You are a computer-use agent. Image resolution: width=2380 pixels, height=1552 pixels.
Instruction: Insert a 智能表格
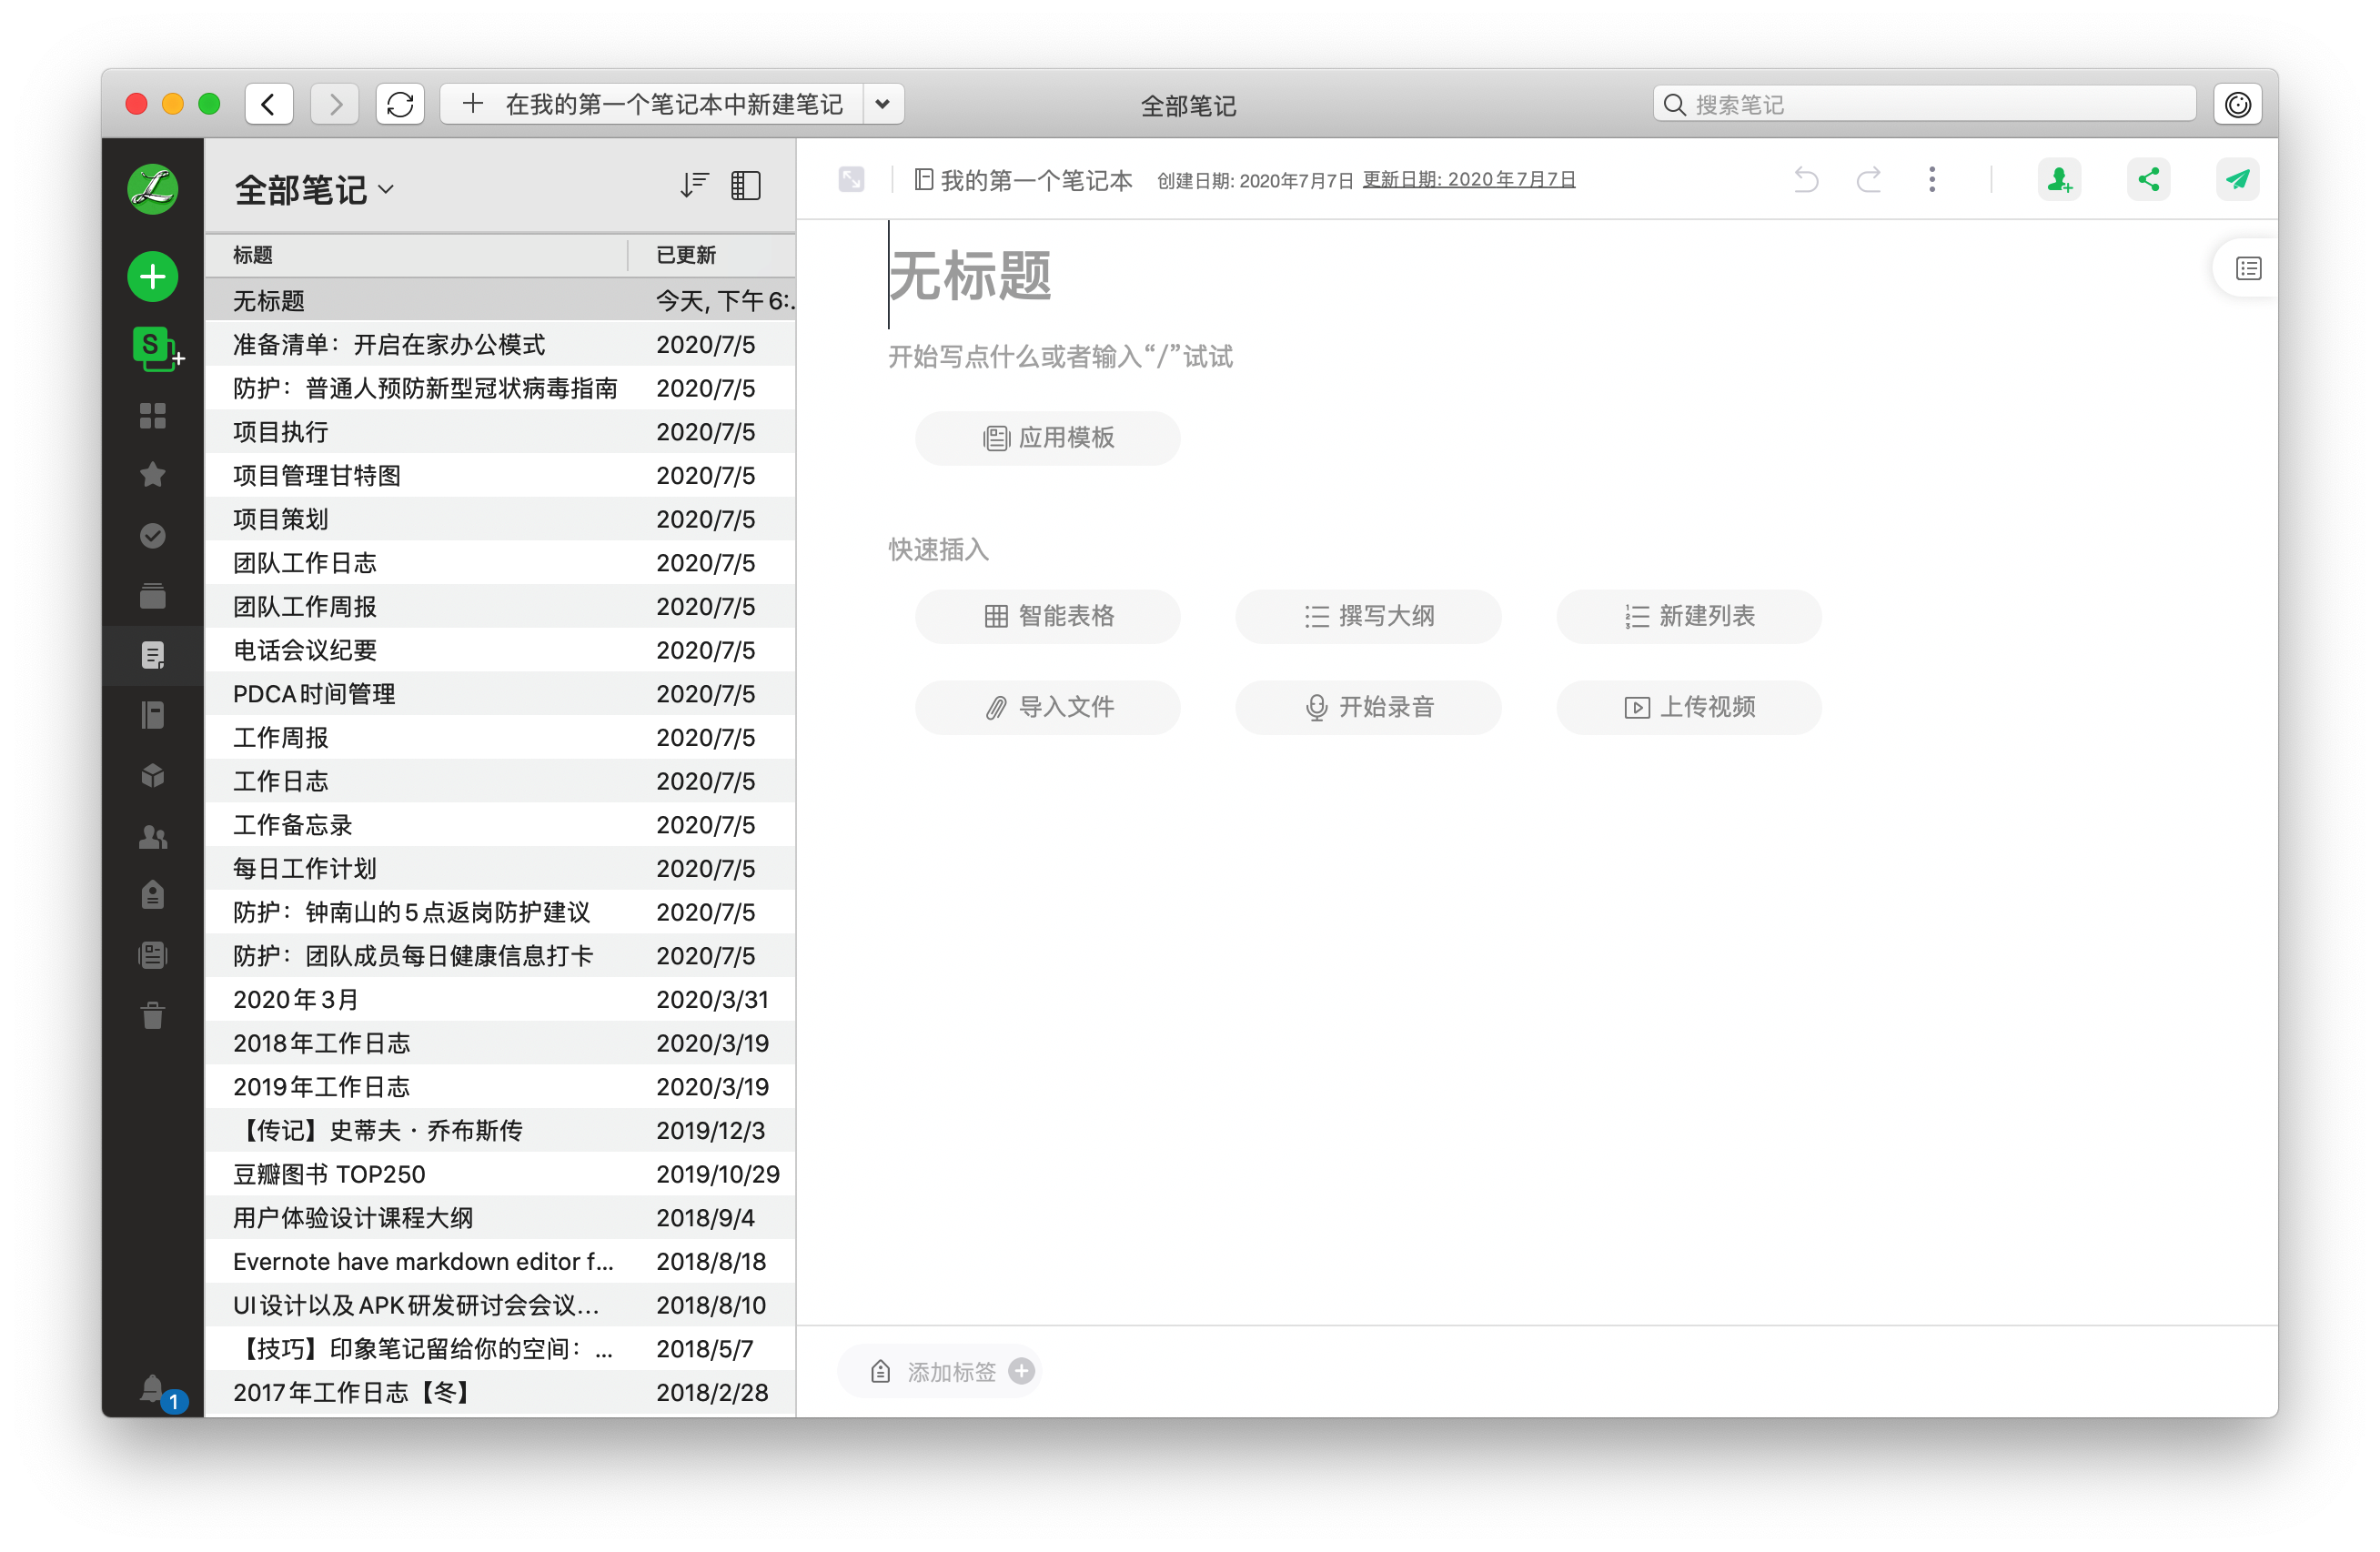1047,616
